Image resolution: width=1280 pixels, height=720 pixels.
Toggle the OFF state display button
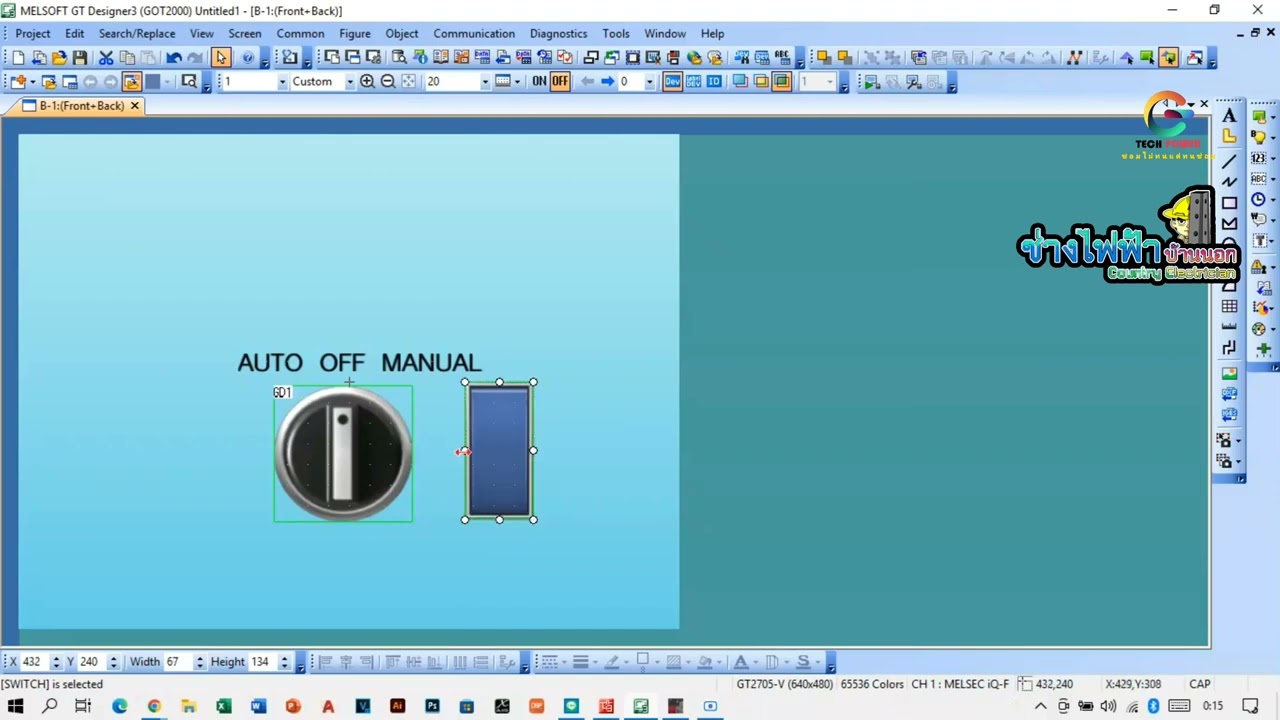[x=560, y=82]
